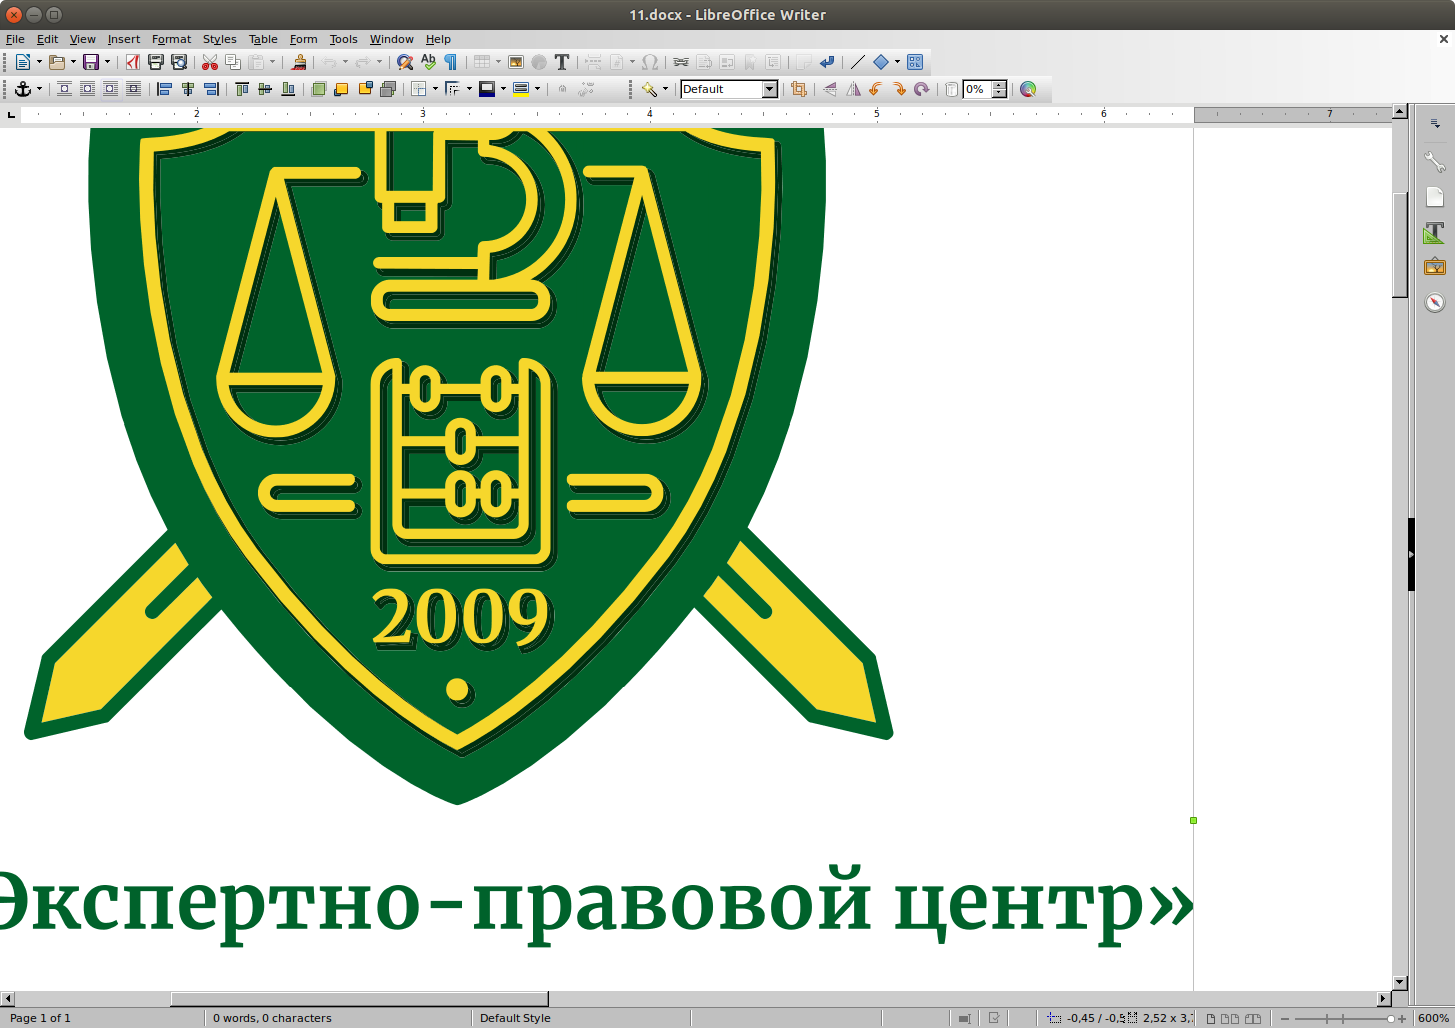Rotate the image 90° left
Screen dimensions: 1455x1028
pos(876,89)
